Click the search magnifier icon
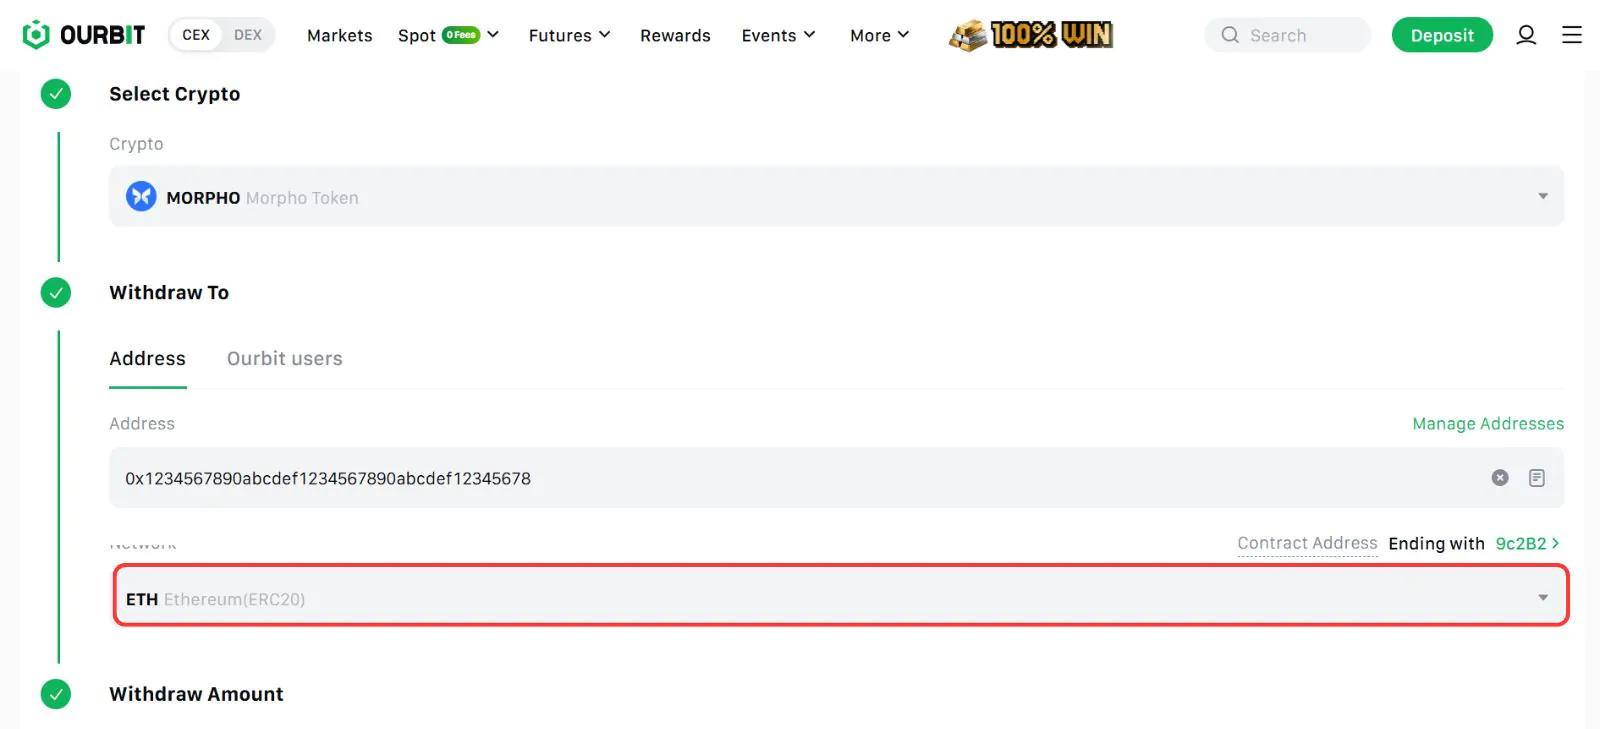The width and height of the screenshot is (1600, 729). pos(1230,35)
